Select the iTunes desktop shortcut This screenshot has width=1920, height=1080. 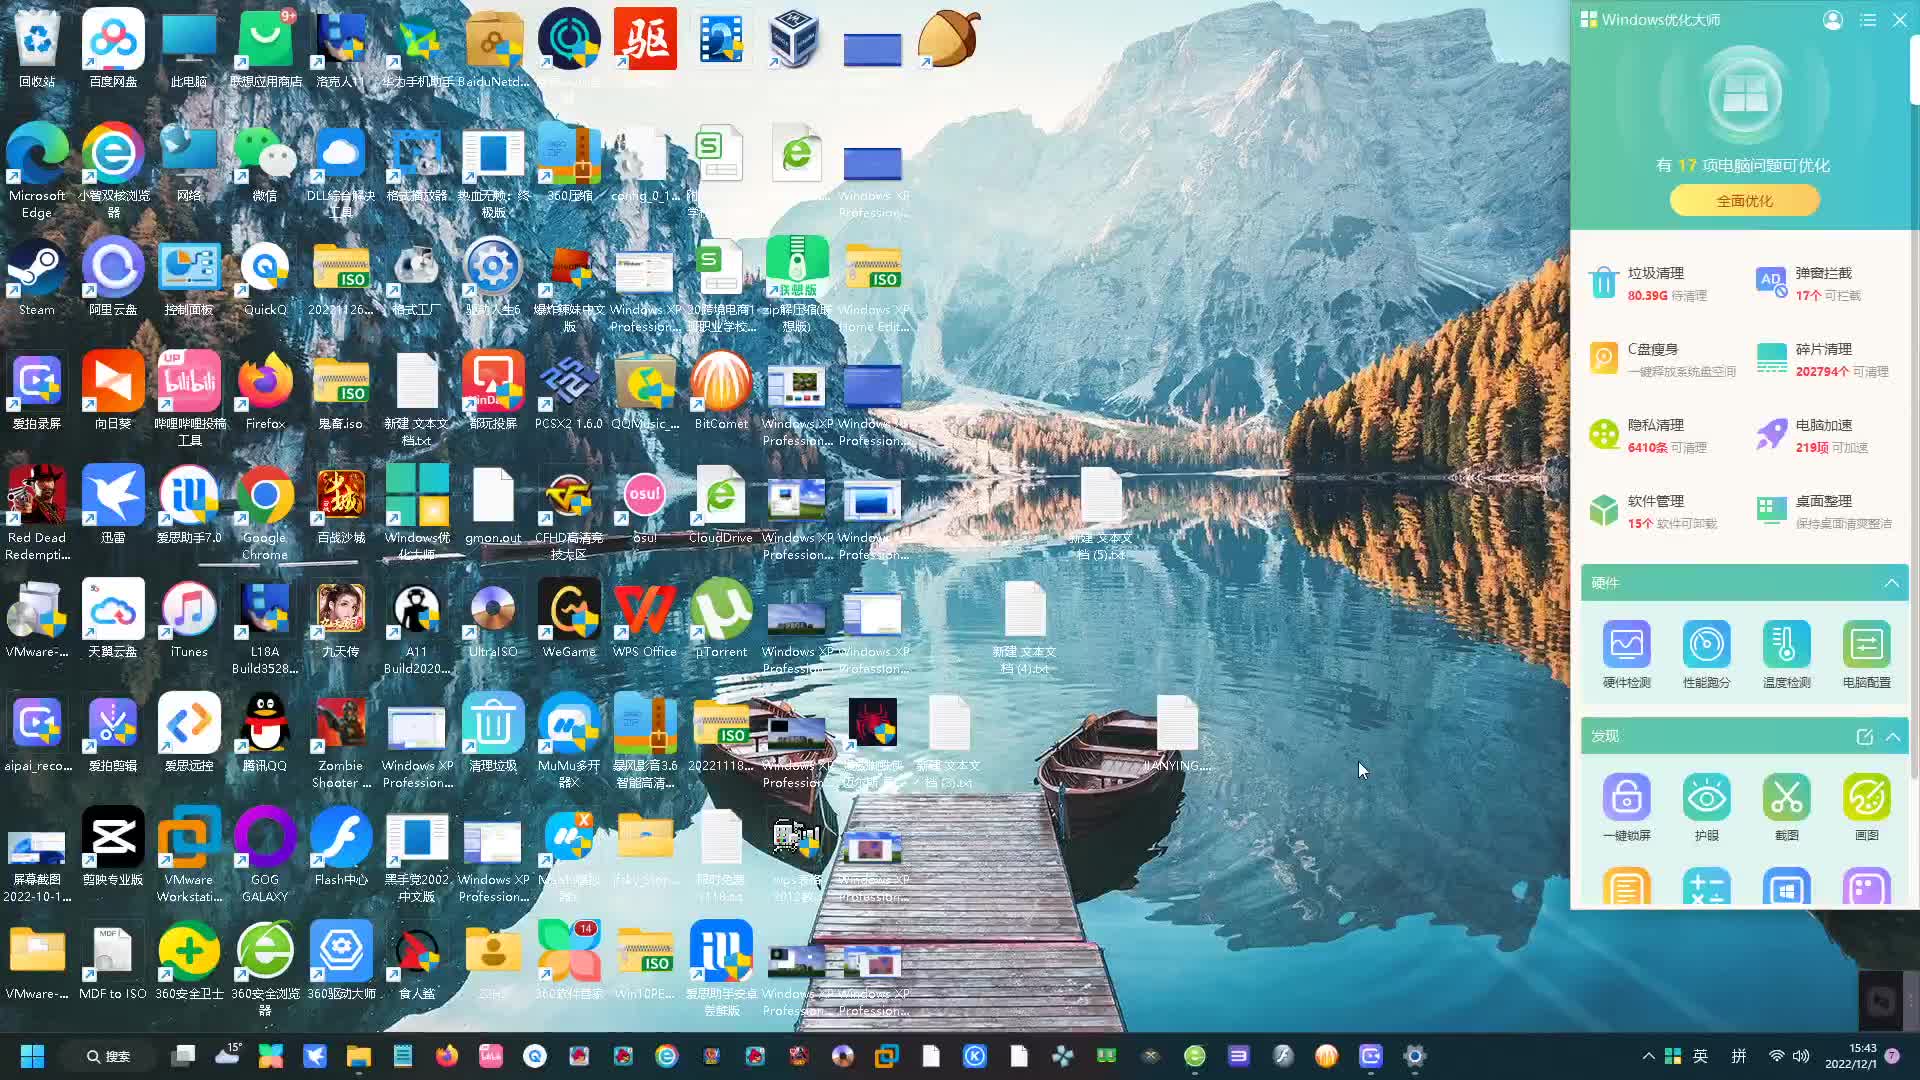[x=189, y=621]
